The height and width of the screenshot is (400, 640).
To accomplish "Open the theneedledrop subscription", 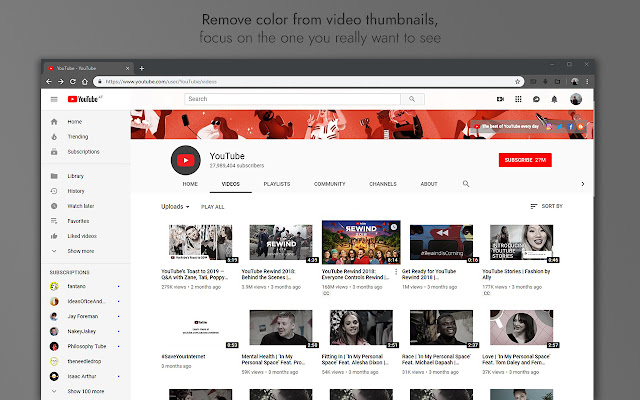I will [86, 361].
